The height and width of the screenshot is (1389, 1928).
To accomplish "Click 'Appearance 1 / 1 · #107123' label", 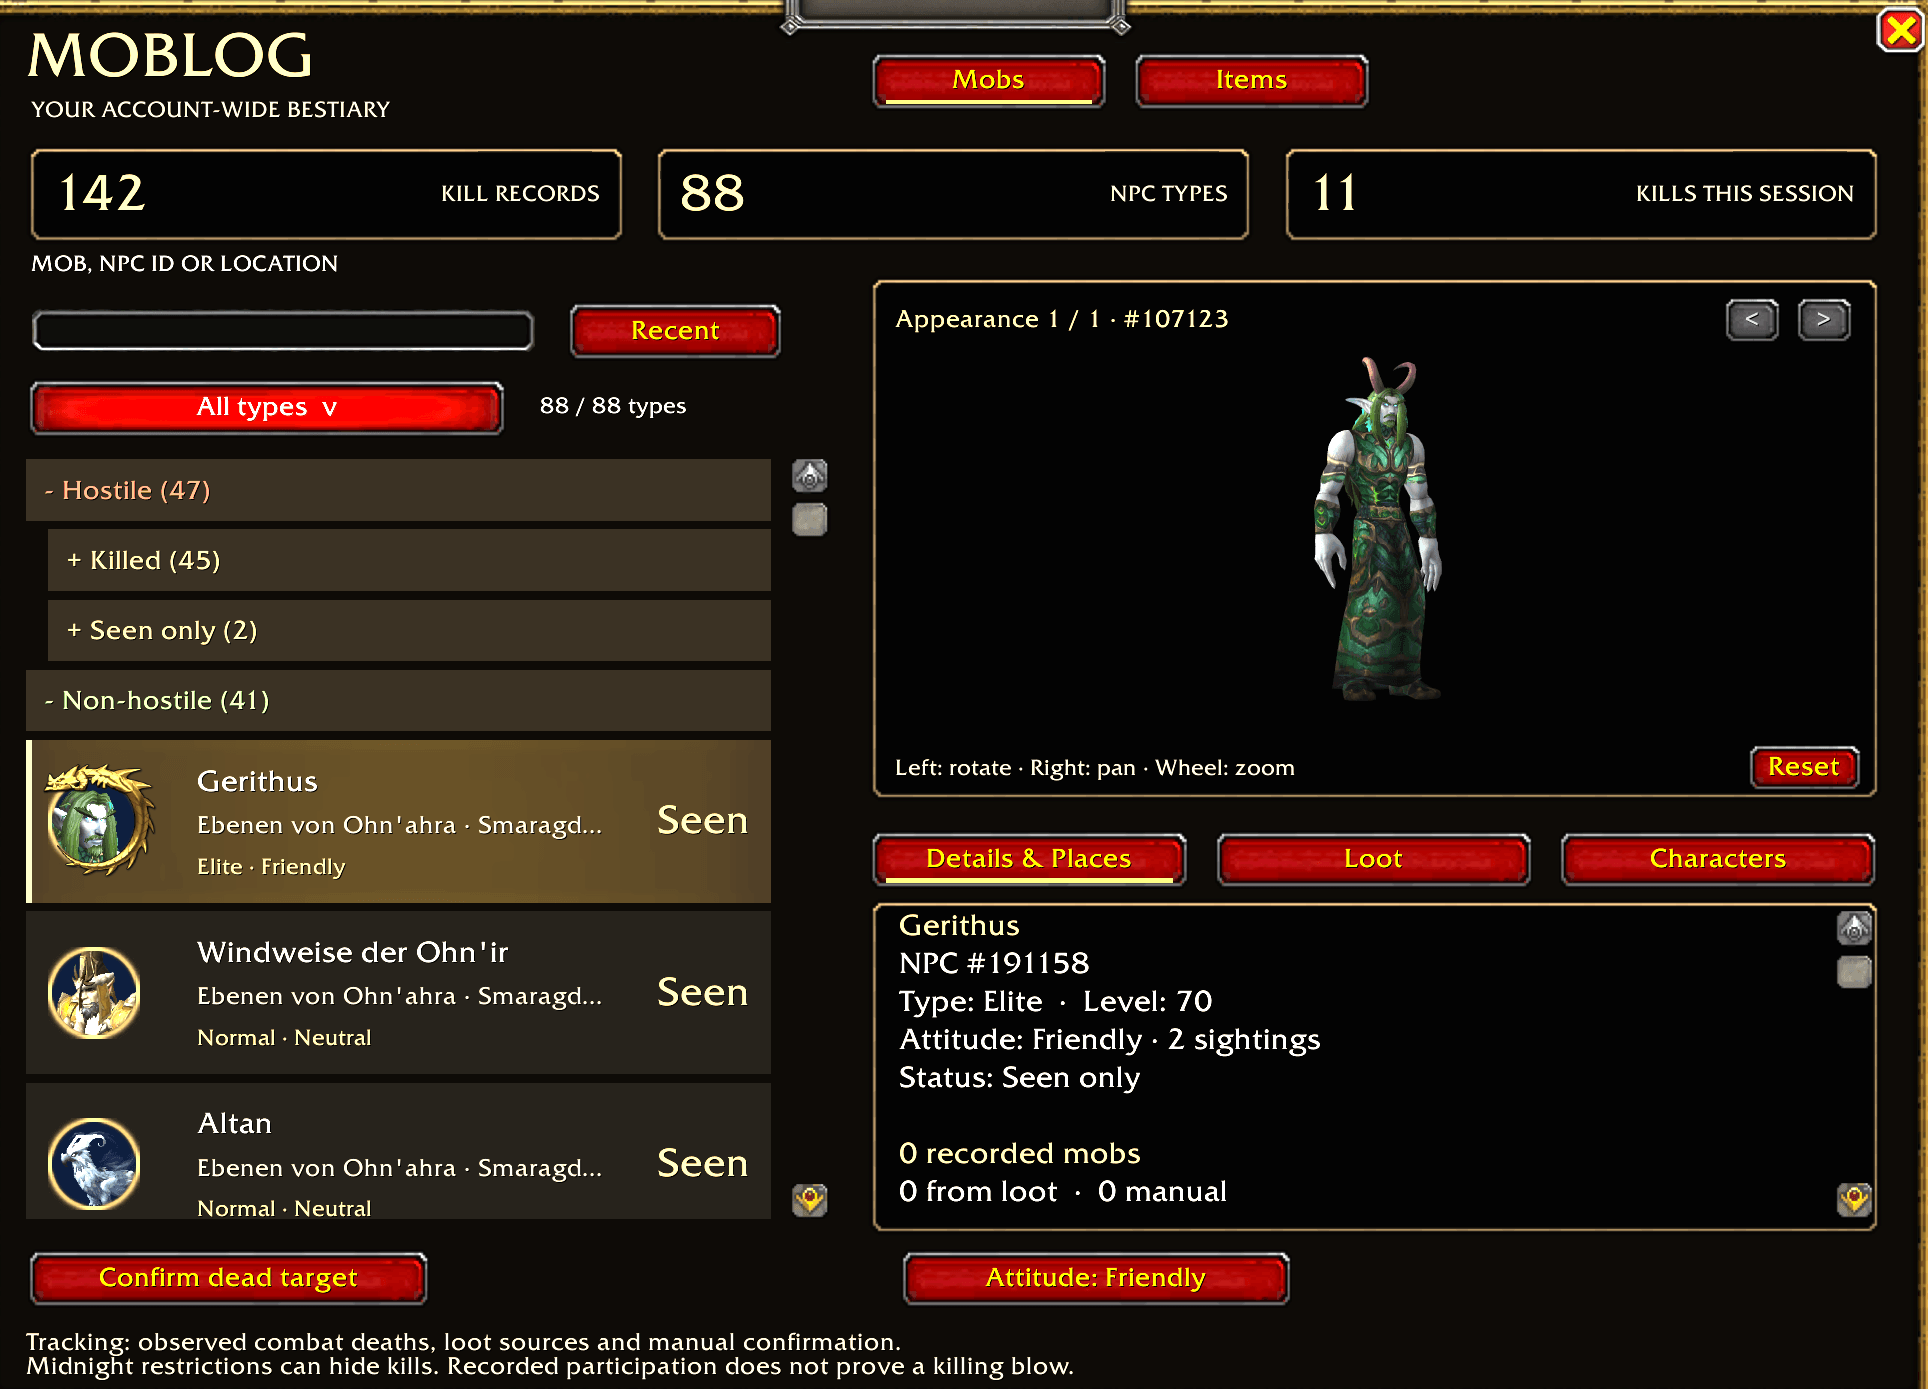I will pyautogui.click(x=1062, y=319).
